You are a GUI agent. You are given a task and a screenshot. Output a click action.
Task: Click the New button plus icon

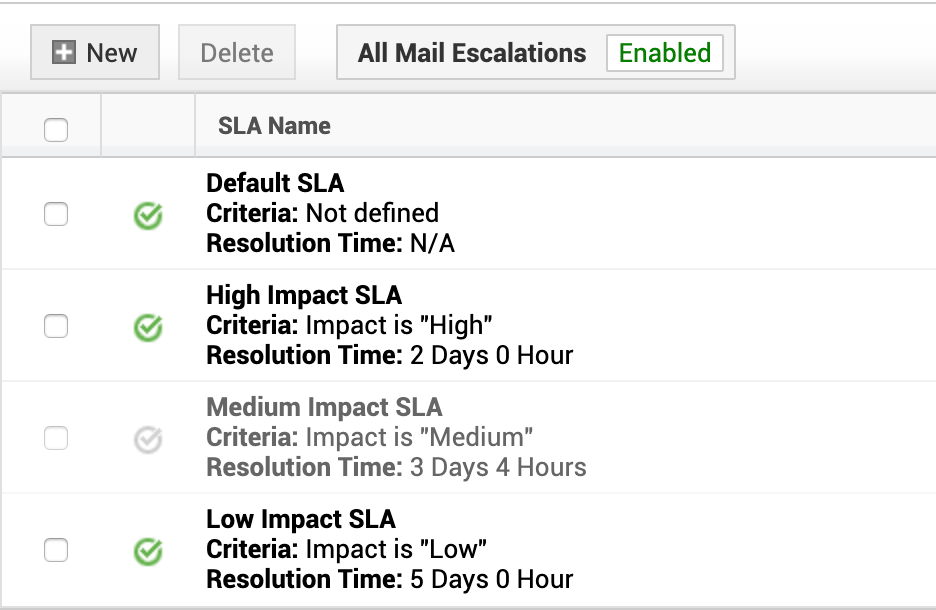click(x=64, y=53)
